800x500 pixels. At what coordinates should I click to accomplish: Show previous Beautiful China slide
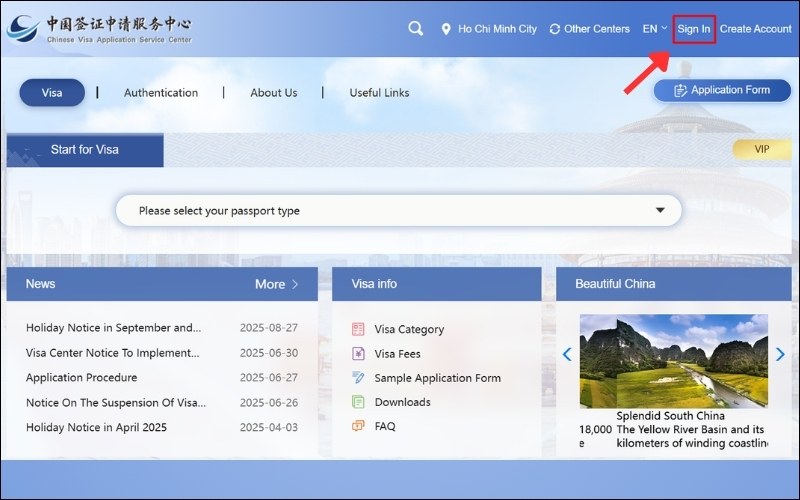pos(566,354)
